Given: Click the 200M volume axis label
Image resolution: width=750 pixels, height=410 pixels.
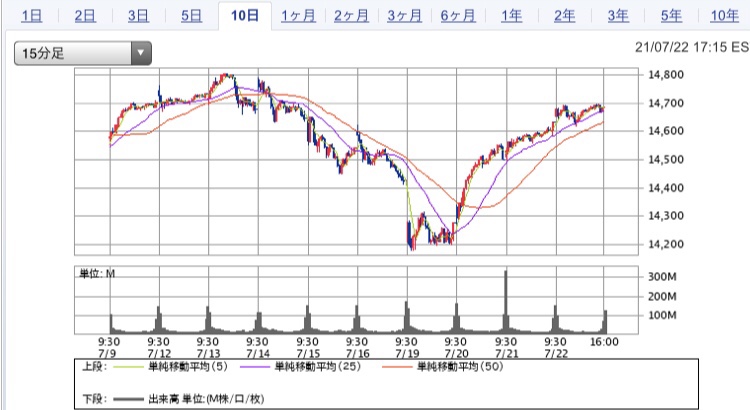Looking at the screenshot, I should (662, 296).
